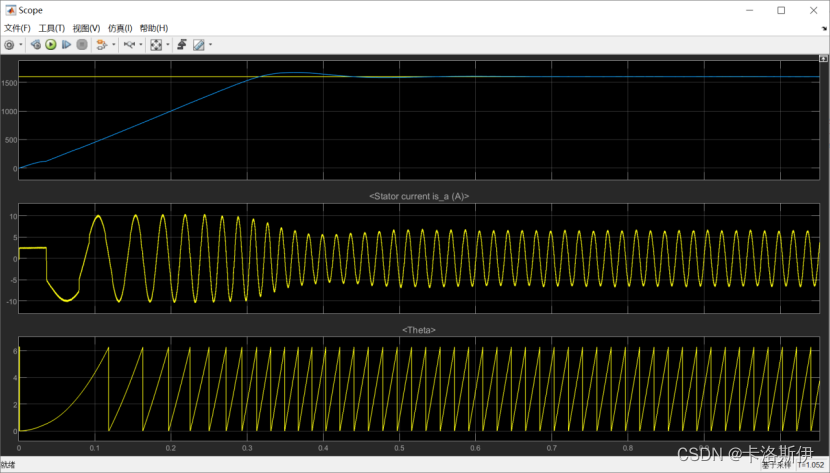This screenshot has height=473, width=830.
Task: Click the Step Back simulation icon
Action: (35, 45)
